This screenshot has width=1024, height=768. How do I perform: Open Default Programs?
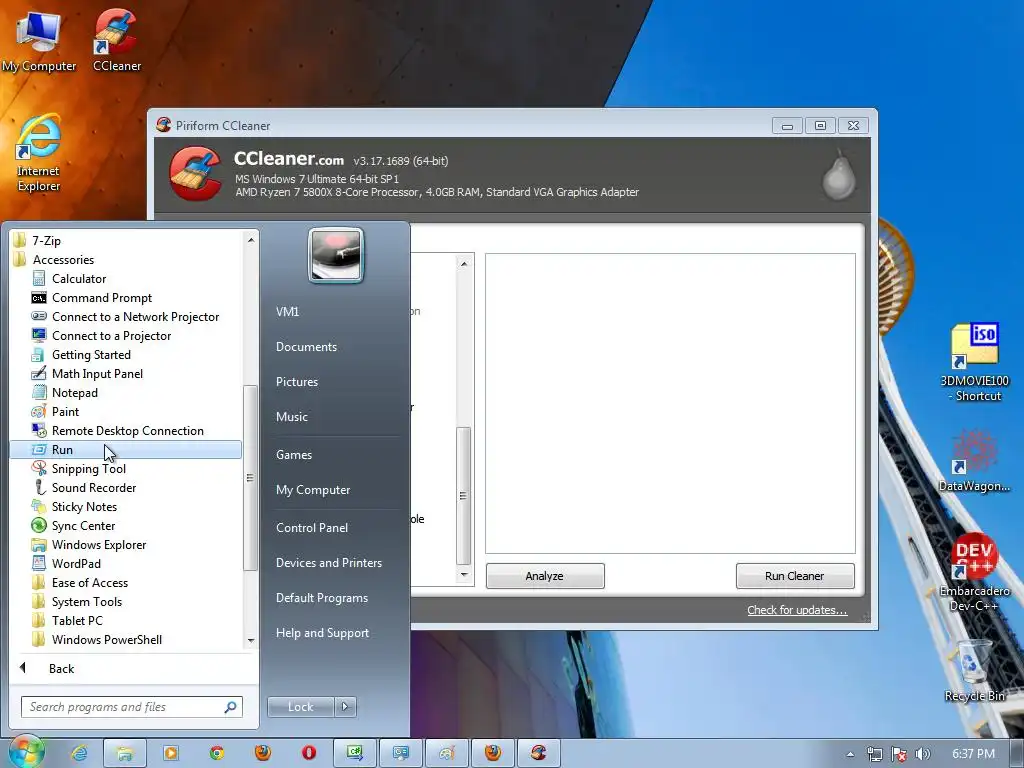[321, 598]
